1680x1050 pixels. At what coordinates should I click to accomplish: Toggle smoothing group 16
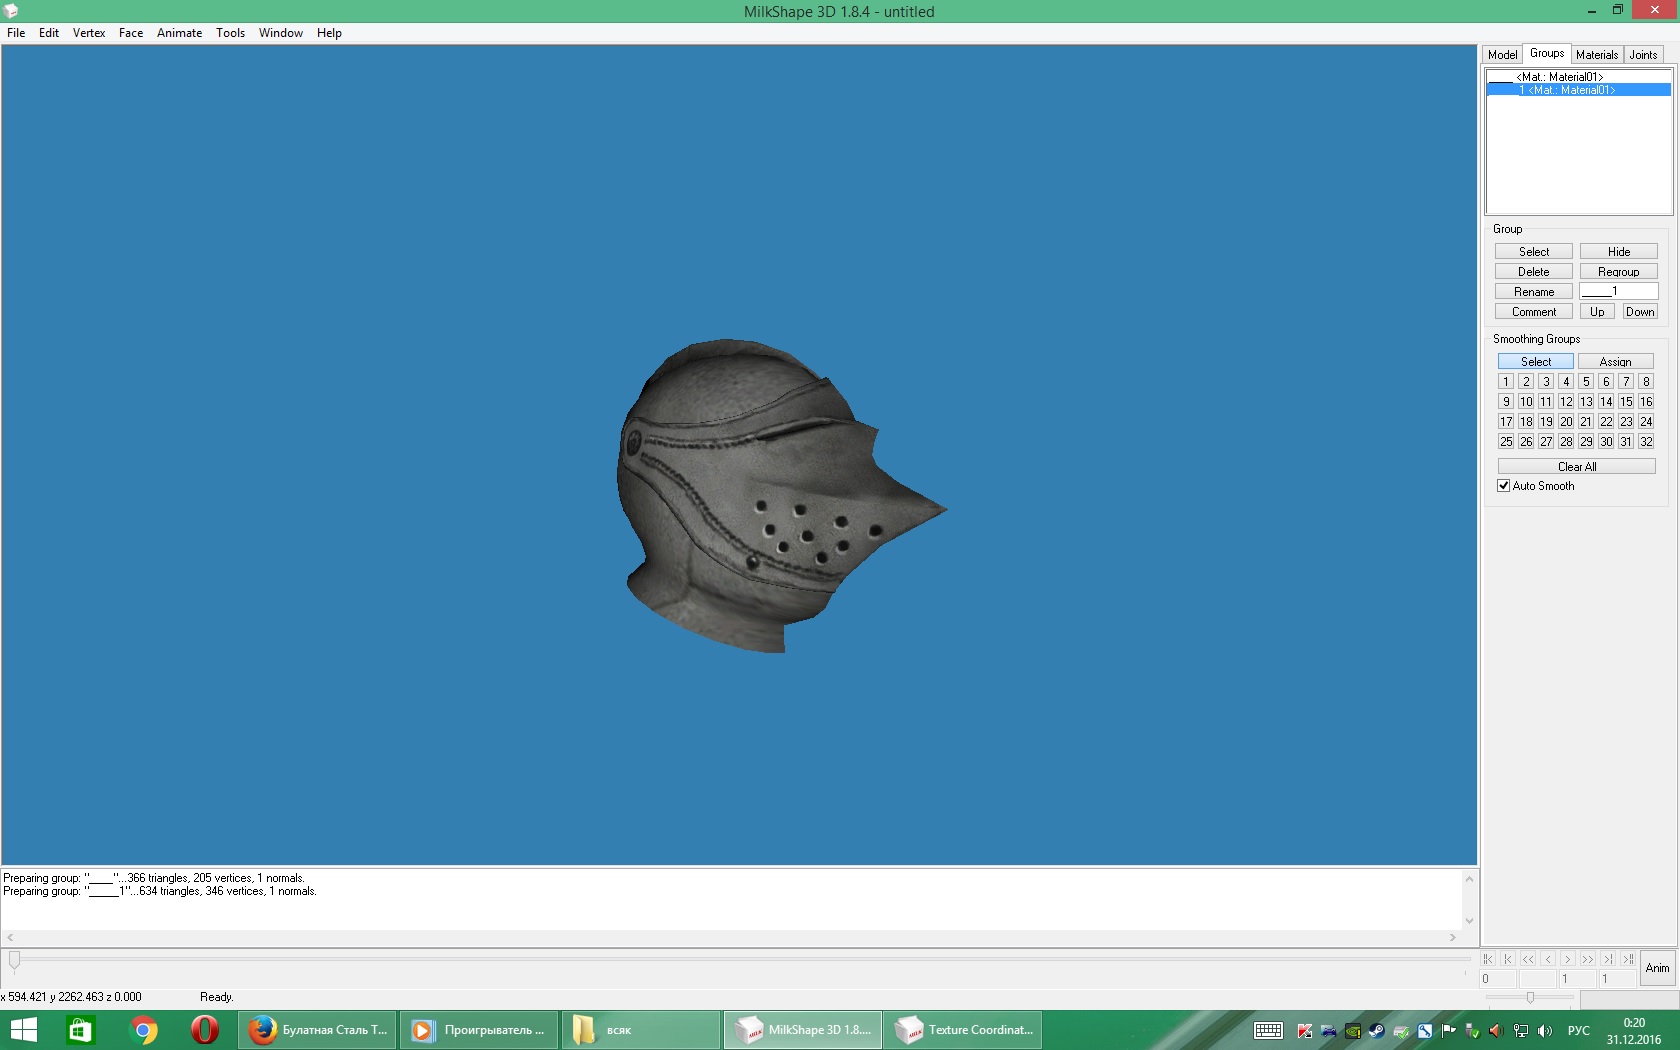click(1646, 402)
